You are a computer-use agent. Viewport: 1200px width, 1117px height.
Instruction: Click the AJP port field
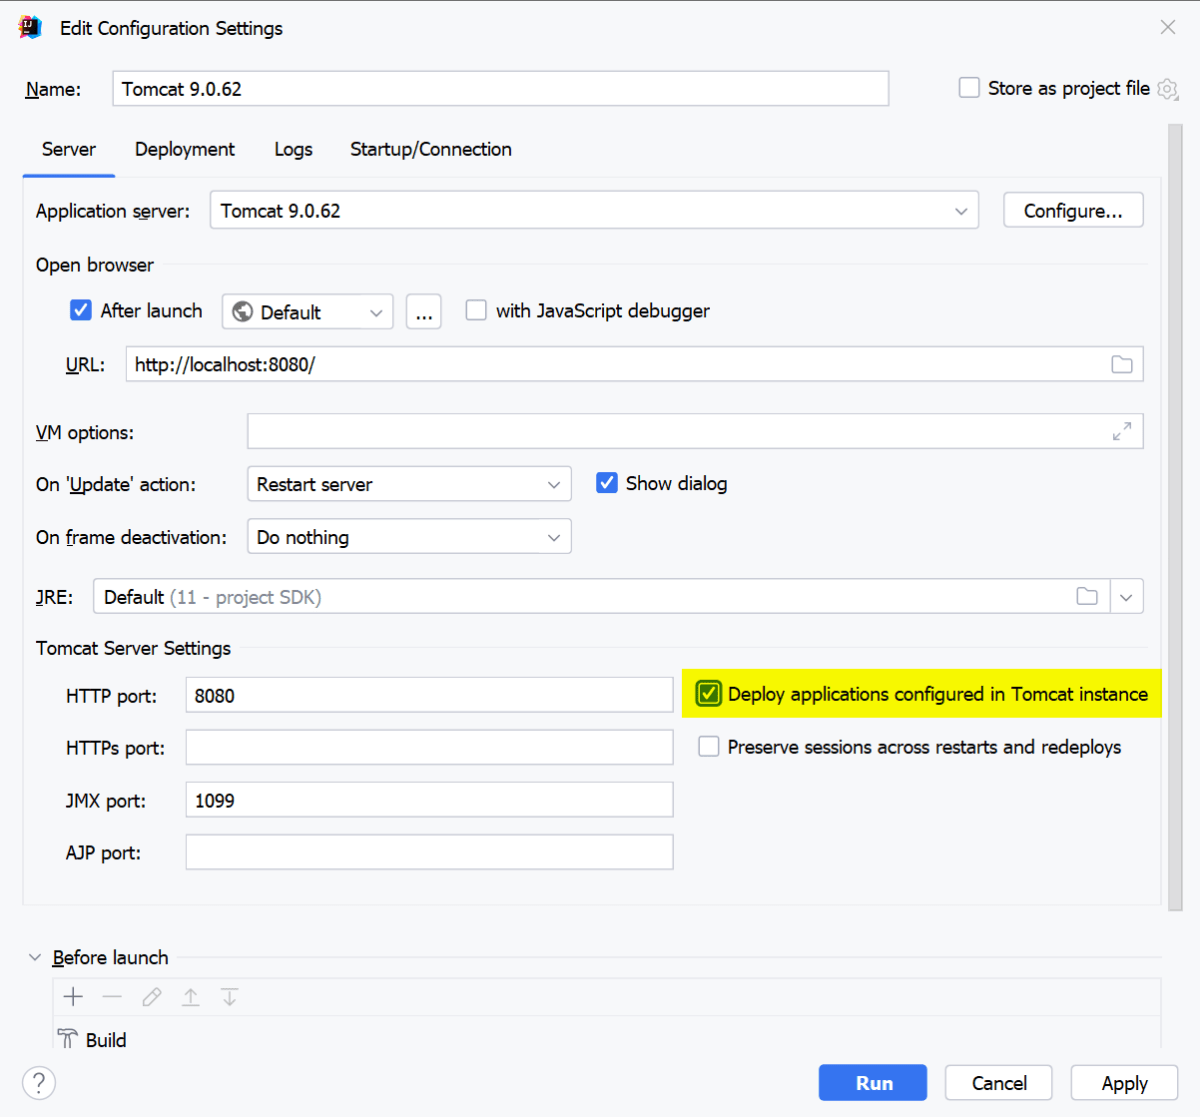click(x=429, y=852)
